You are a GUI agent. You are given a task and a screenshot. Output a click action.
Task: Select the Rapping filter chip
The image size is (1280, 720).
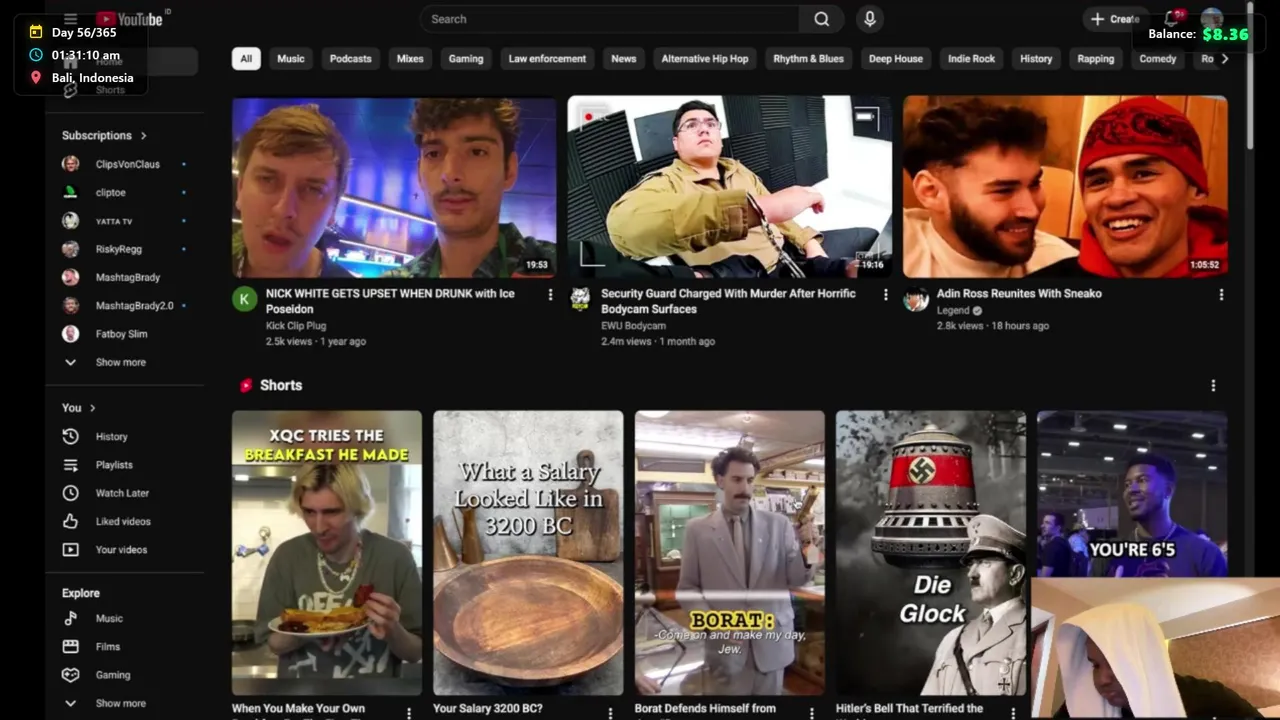1096,59
